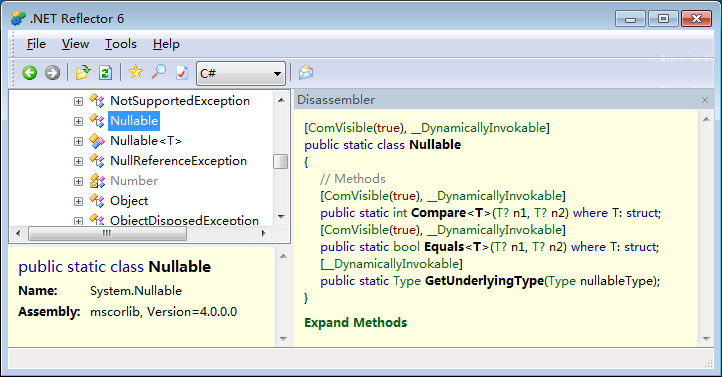Click the tree scroll down arrow
Image resolution: width=722 pixels, height=377 pixels.
coord(281,216)
